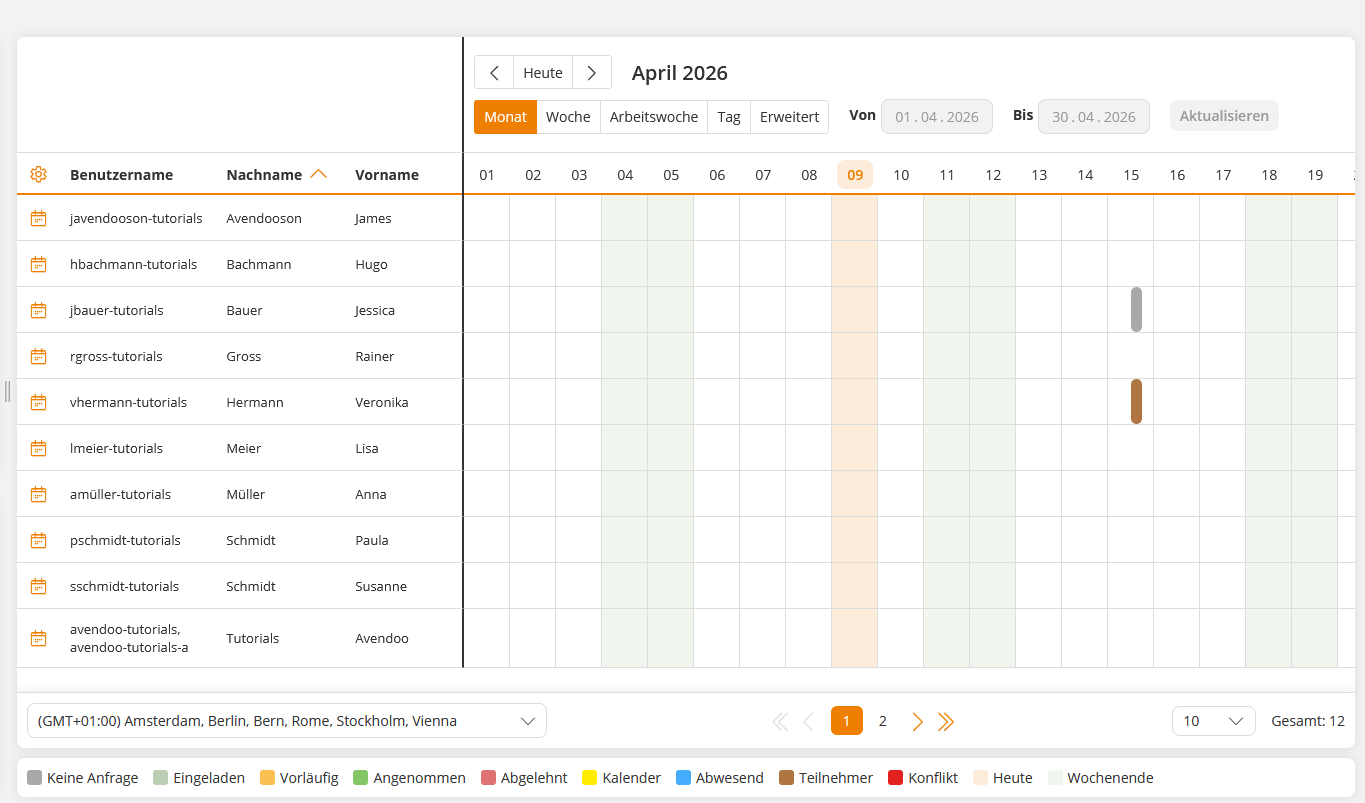The width and height of the screenshot is (1365, 803).
Task: Advance to next month with right arrow
Action: (592, 73)
